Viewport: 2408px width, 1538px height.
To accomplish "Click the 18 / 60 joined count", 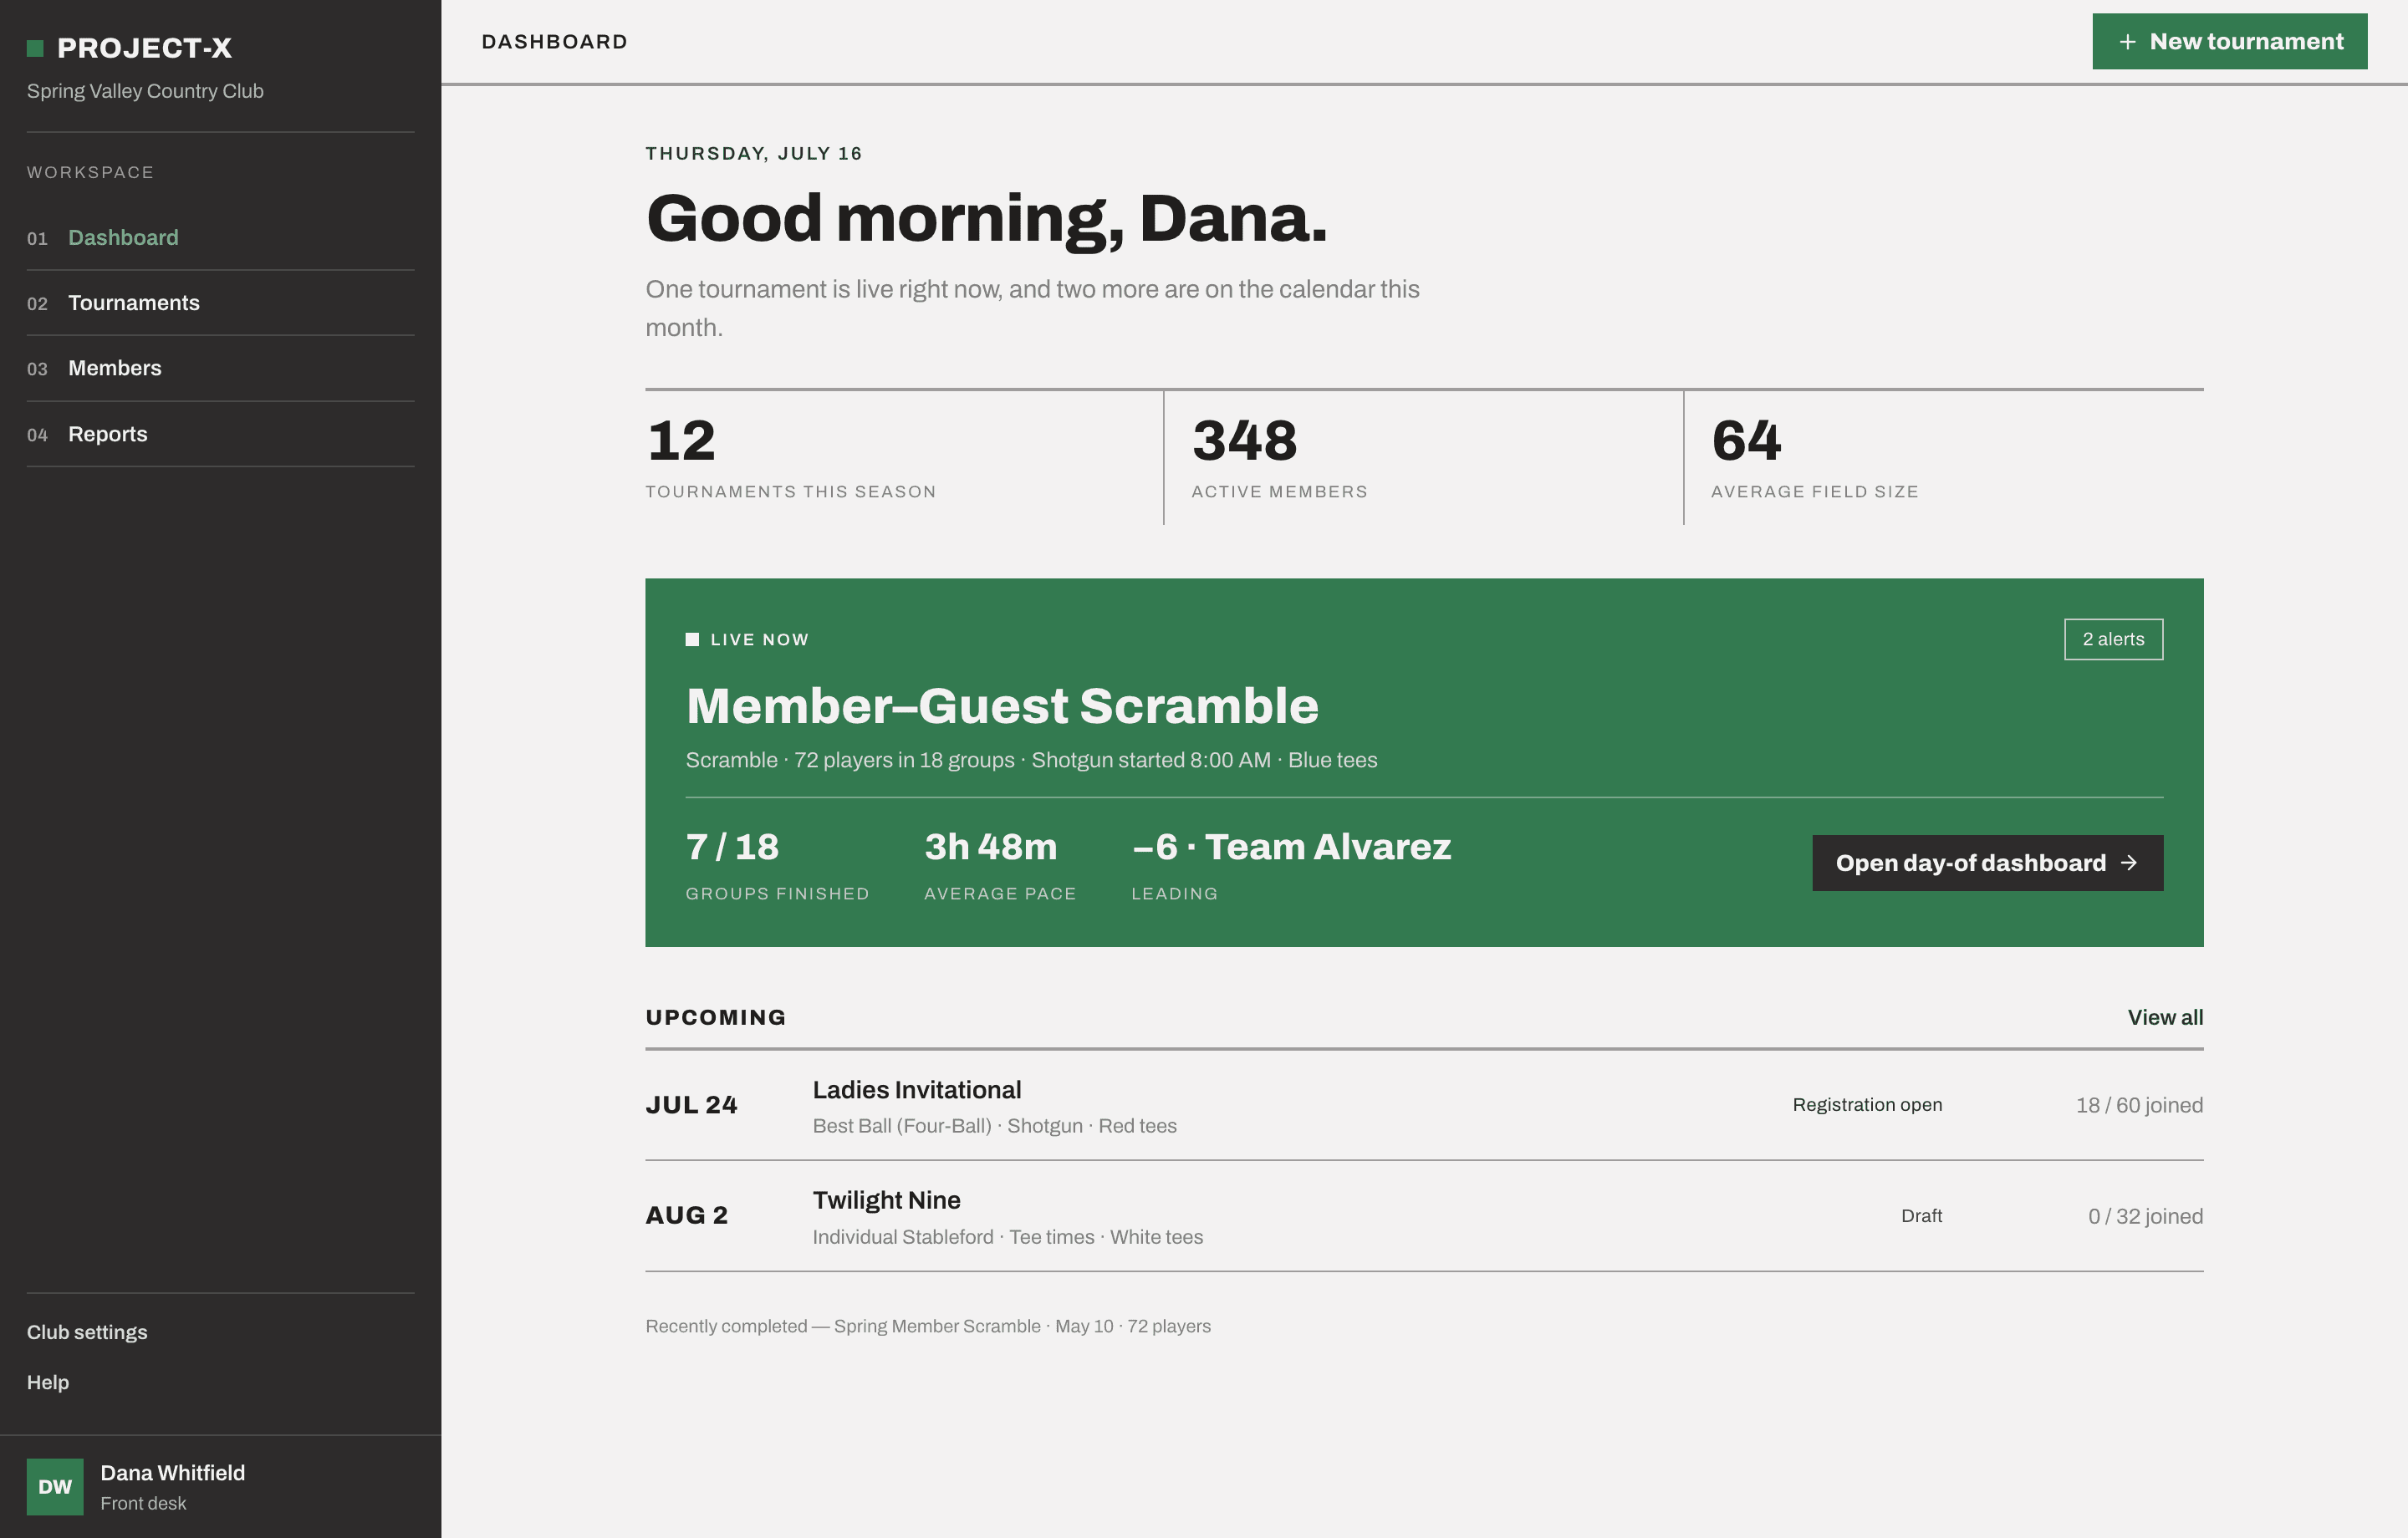I will click(x=2139, y=1105).
